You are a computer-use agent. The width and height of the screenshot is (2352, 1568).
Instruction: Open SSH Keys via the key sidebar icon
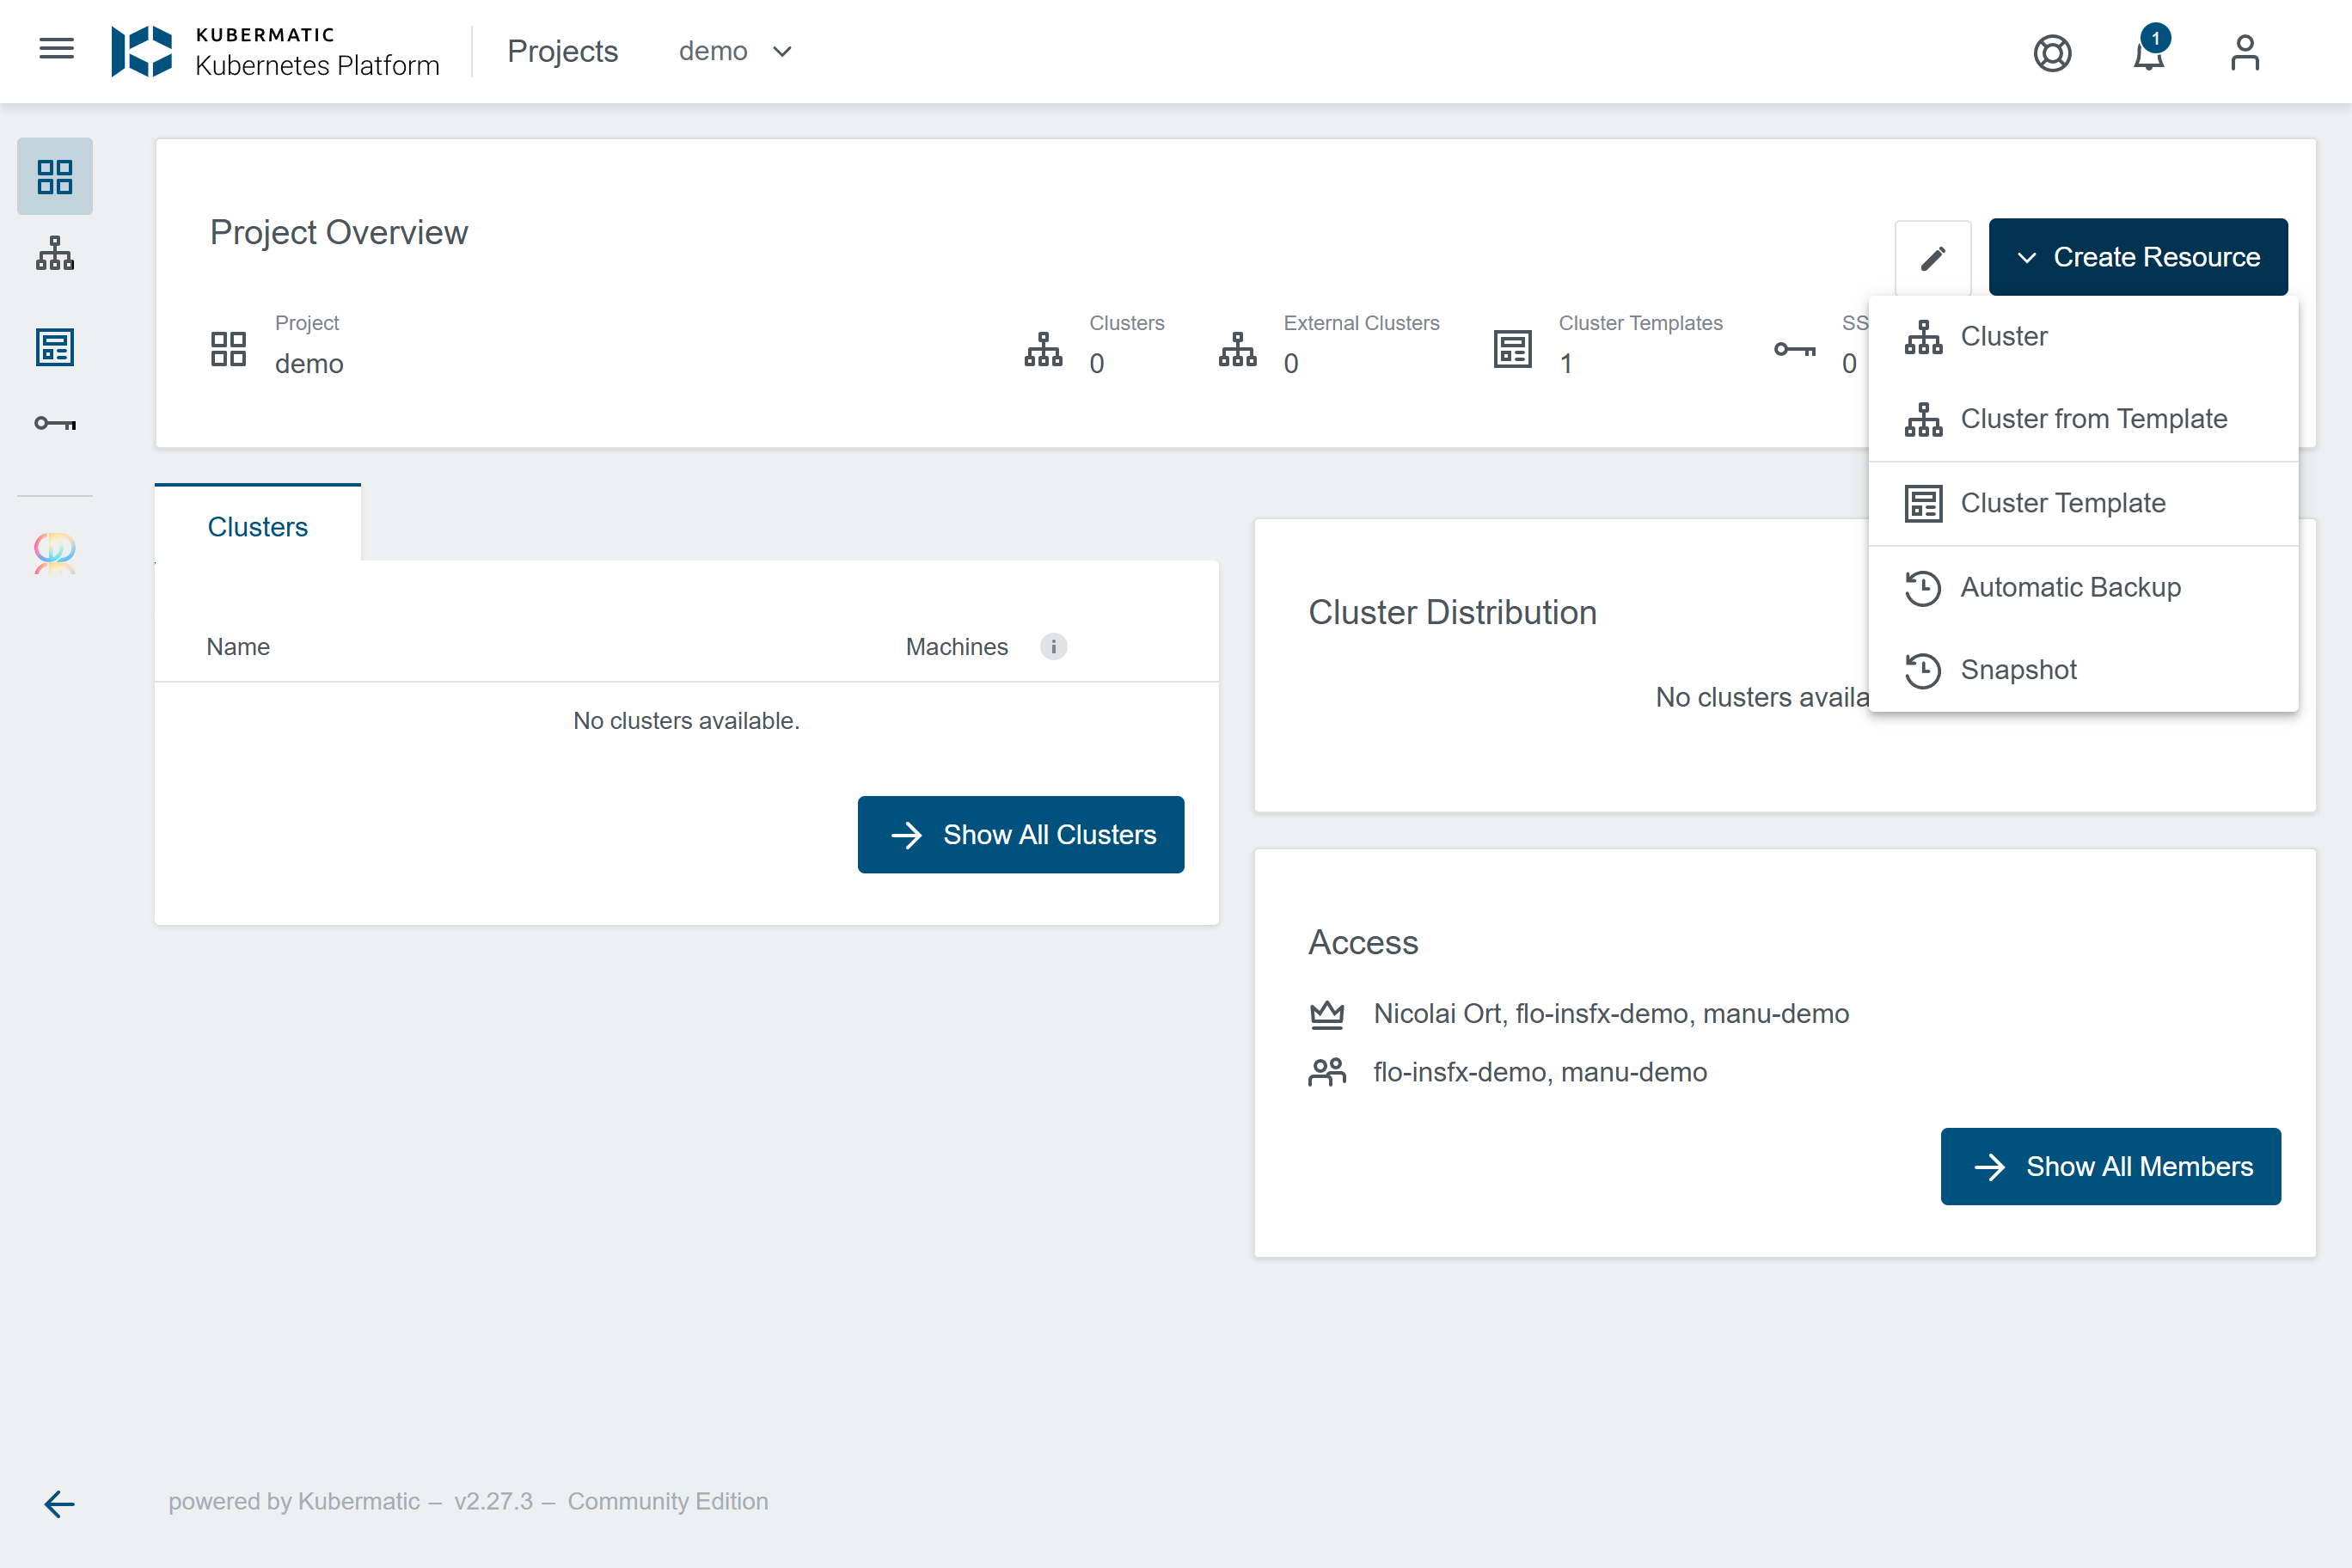[x=55, y=422]
